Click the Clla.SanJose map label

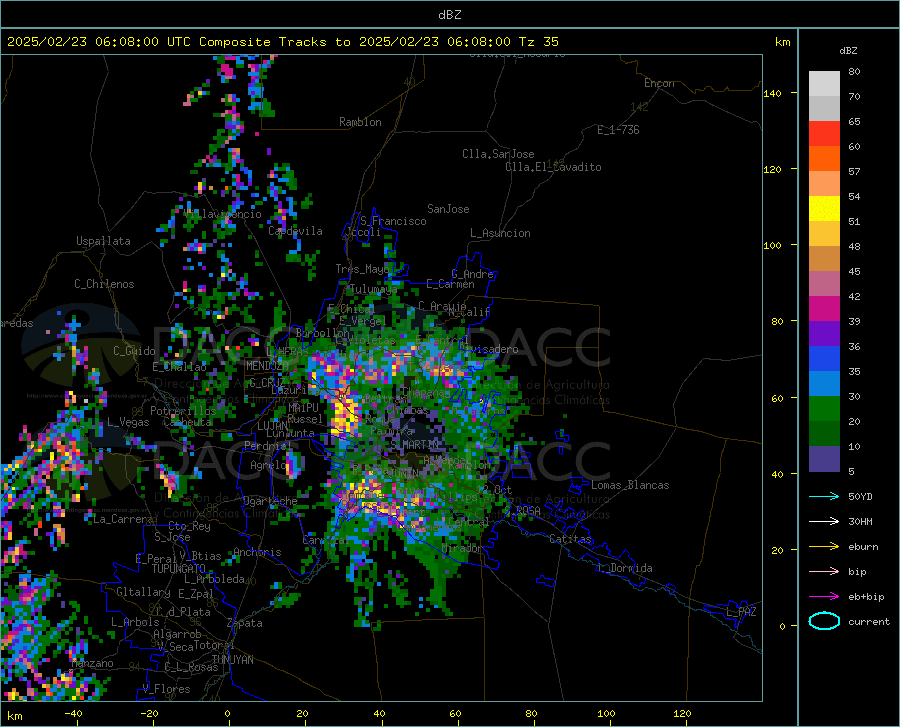[498, 154]
